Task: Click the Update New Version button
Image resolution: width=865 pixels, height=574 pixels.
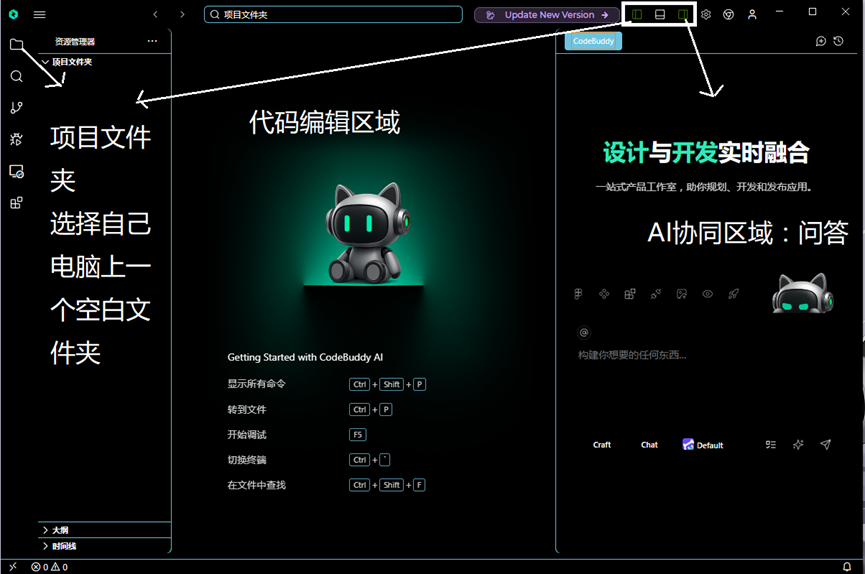Action: tap(547, 15)
